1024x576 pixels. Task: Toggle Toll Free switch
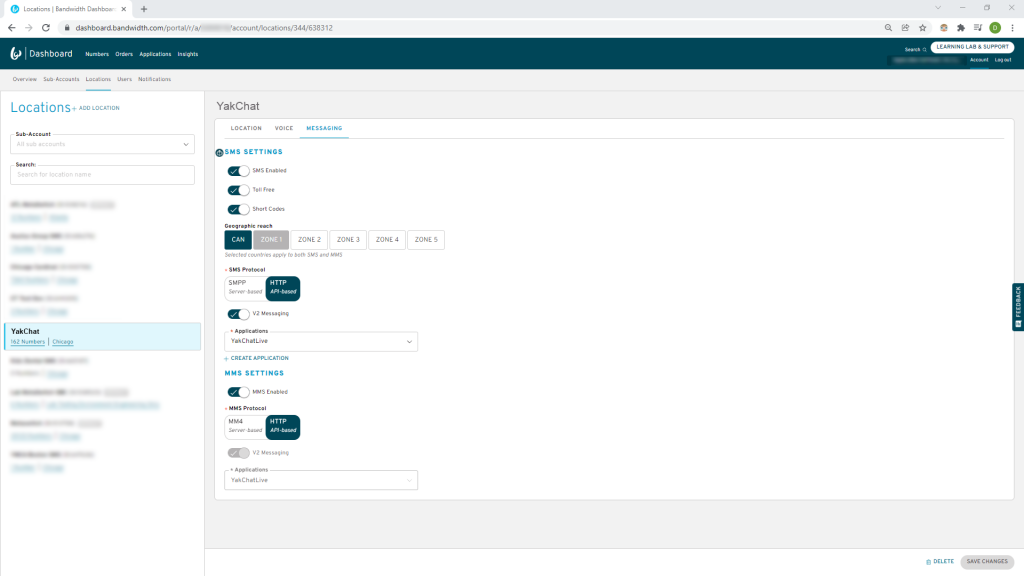click(x=238, y=190)
